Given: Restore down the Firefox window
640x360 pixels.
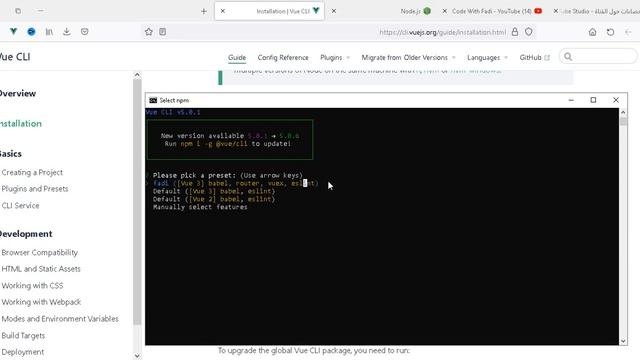Looking at the screenshot, I should pyautogui.click(x=18, y=11).
